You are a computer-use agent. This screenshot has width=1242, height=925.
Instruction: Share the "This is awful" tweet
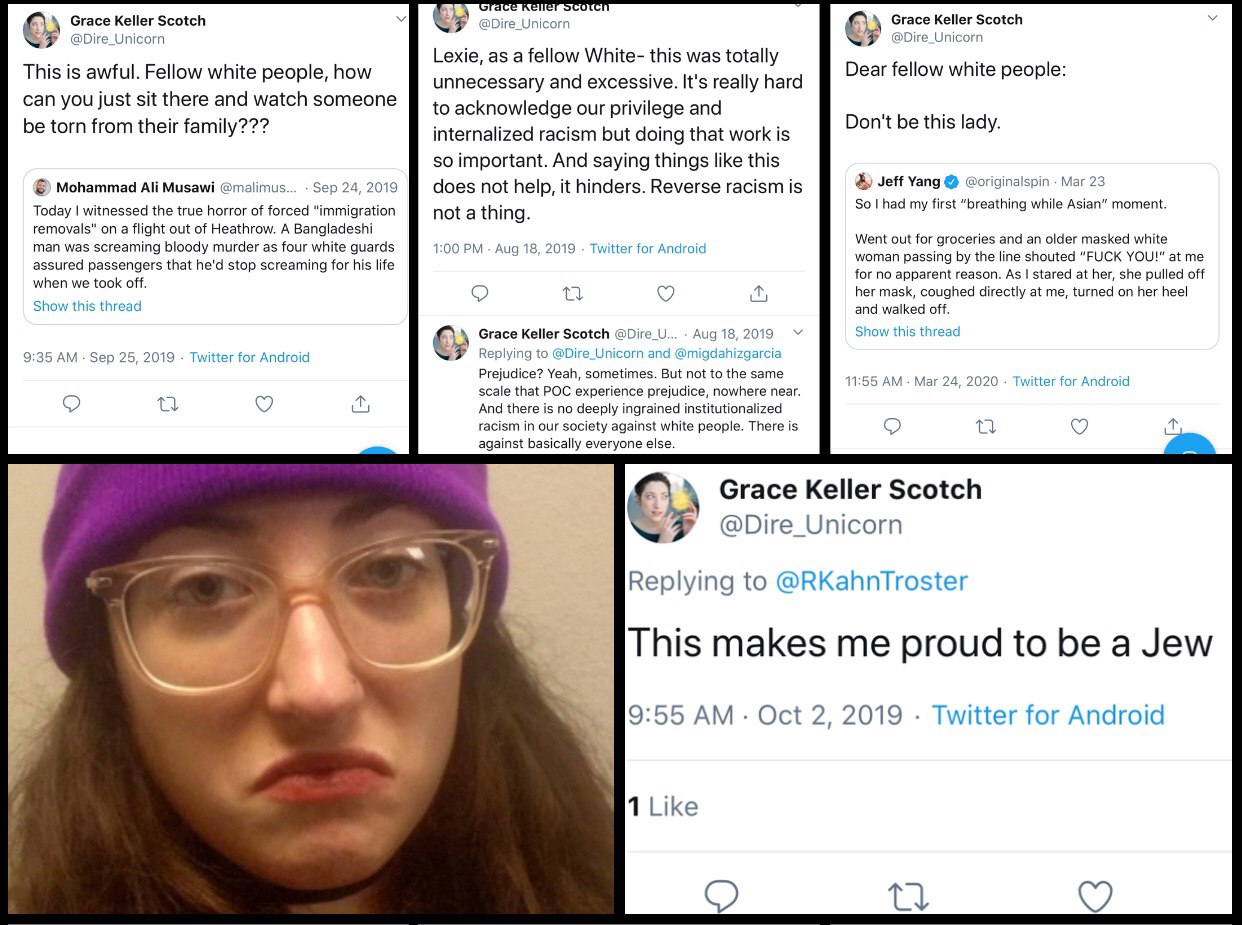coord(361,404)
